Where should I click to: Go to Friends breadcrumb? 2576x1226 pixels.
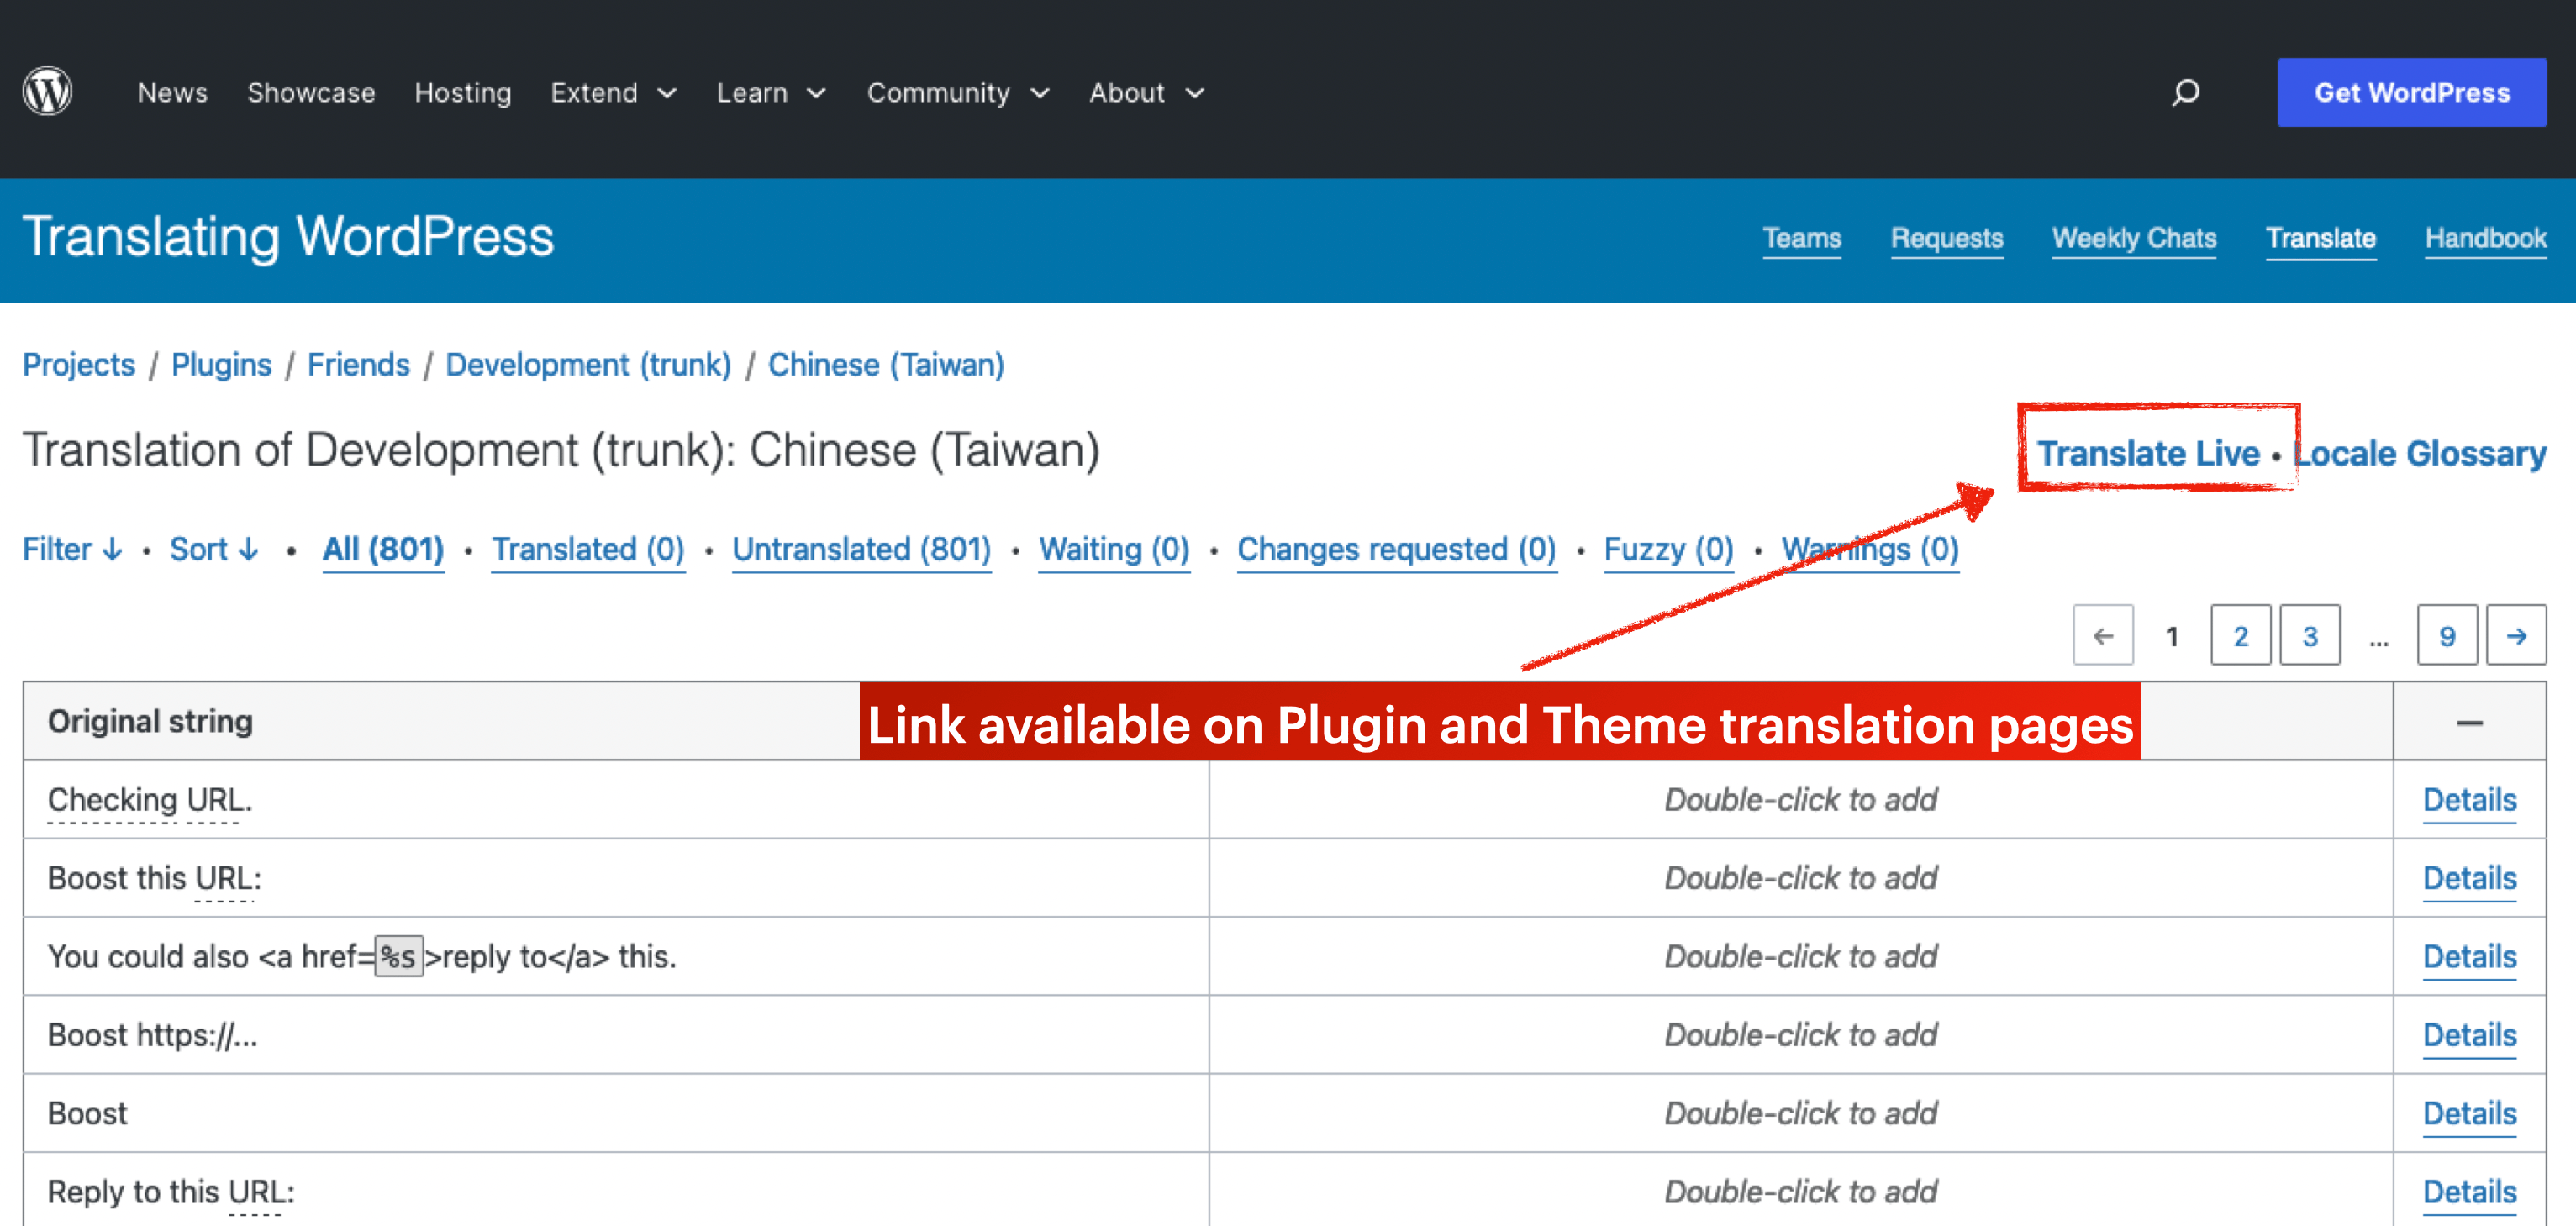358,365
